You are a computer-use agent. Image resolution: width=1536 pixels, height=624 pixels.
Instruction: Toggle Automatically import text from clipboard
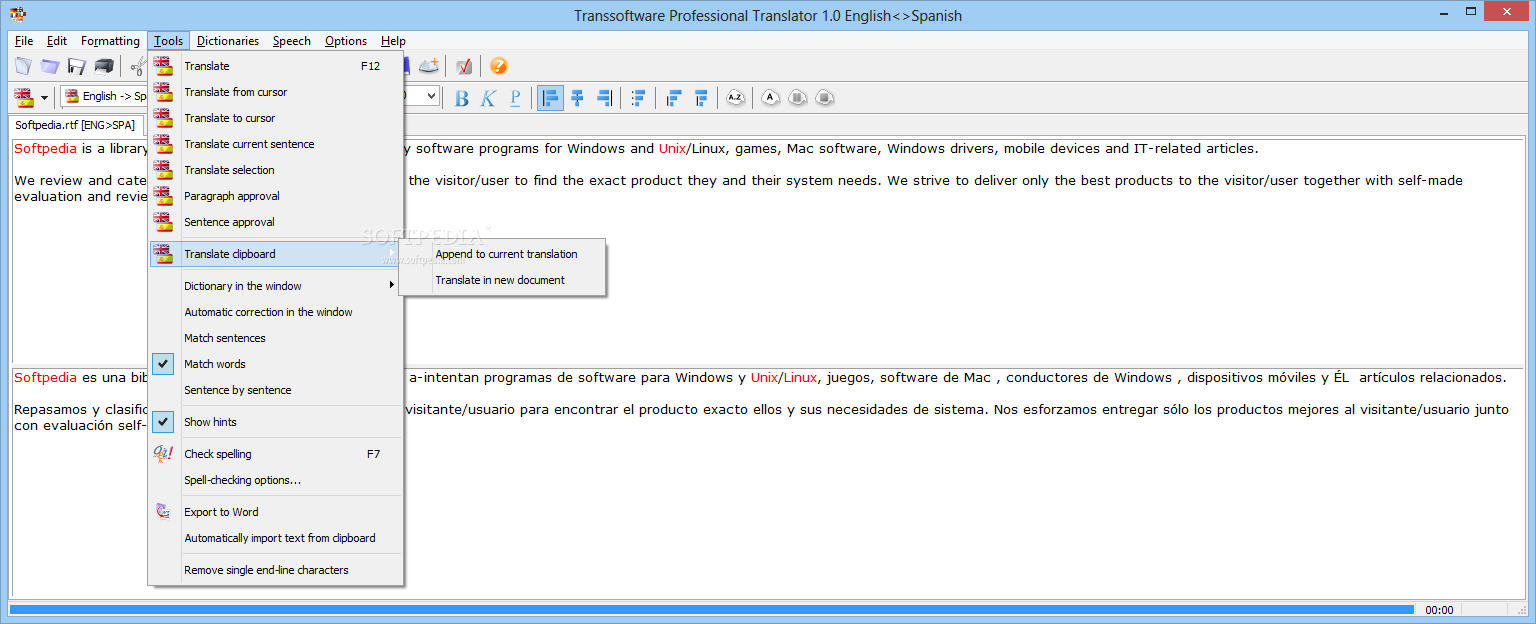click(x=275, y=538)
